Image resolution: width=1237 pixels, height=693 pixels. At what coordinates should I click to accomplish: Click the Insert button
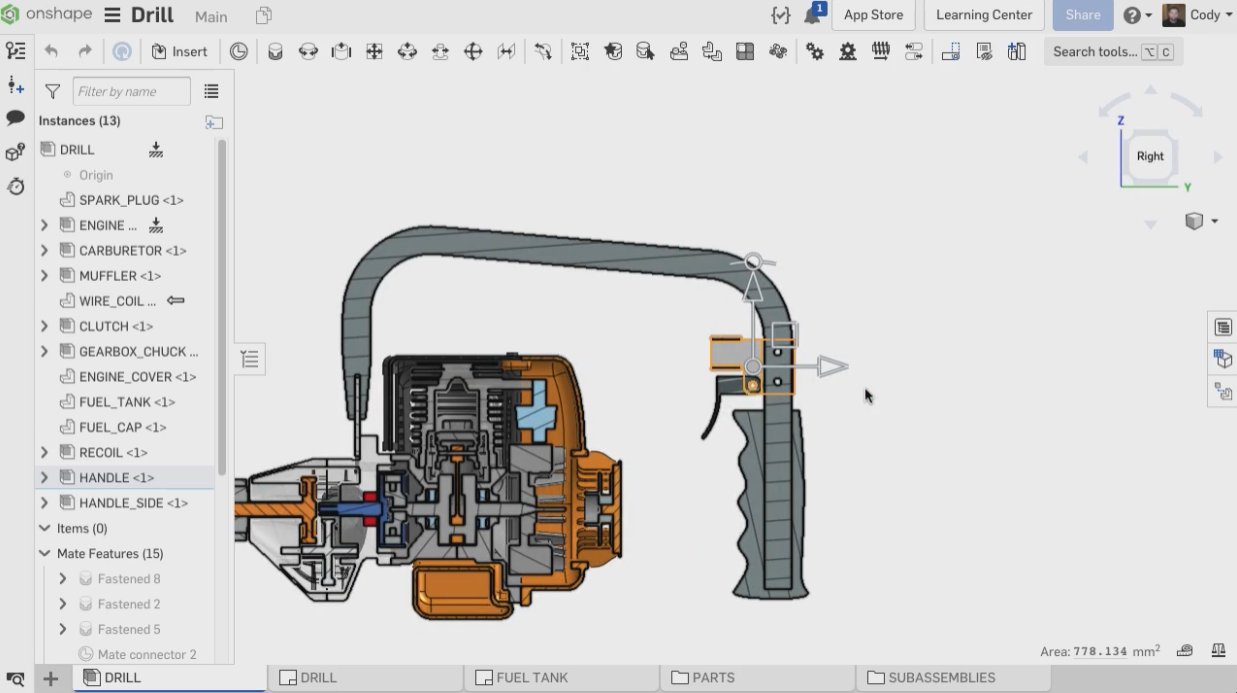point(180,52)
